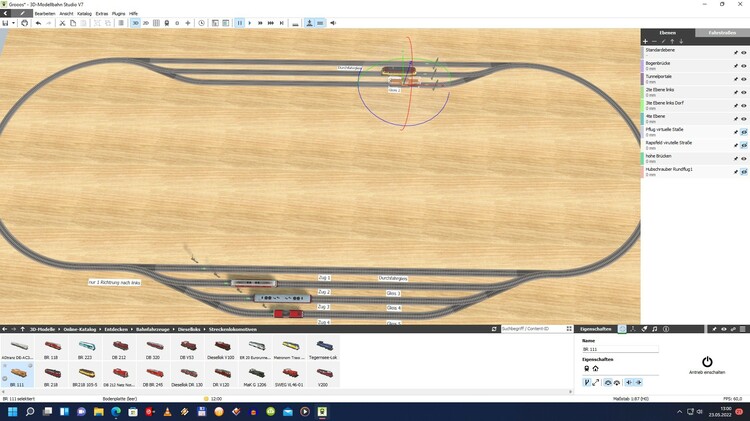
Task: Open File Explorer from the Windows taskbar
Action: pos(99,411)
